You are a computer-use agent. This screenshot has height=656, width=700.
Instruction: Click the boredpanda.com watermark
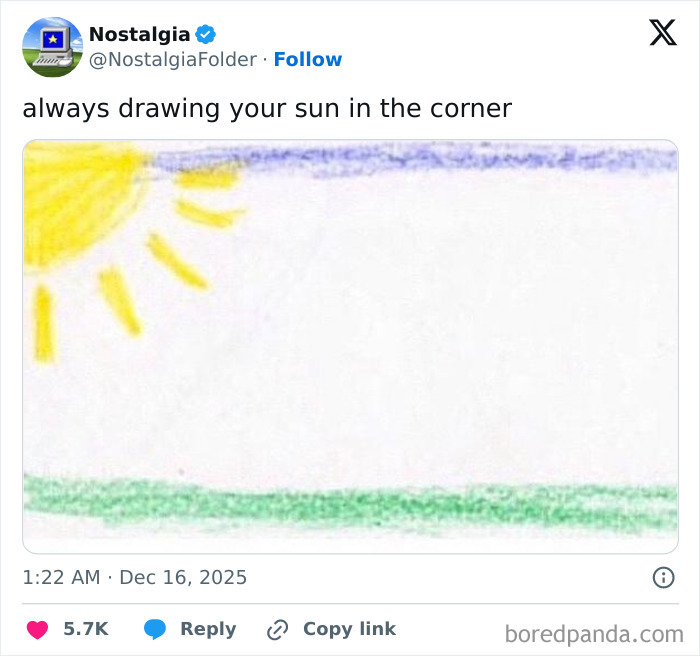point(594,633)
